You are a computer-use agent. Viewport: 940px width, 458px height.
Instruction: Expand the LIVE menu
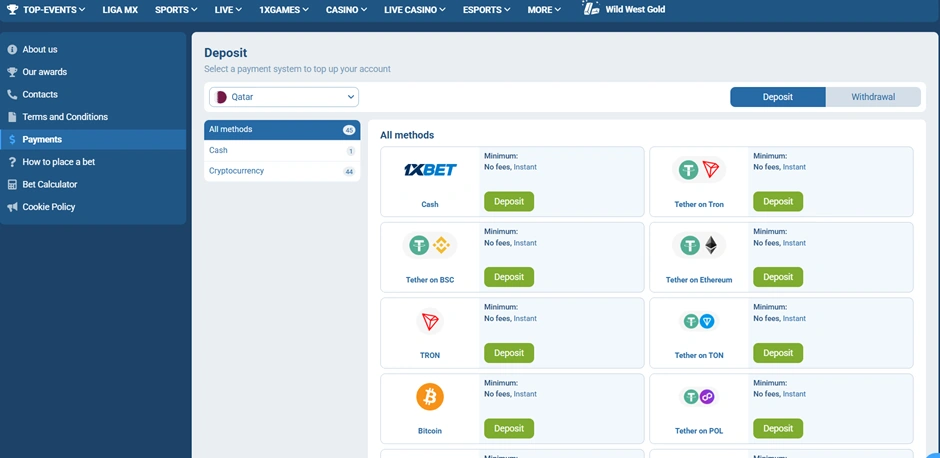point(228,10)
